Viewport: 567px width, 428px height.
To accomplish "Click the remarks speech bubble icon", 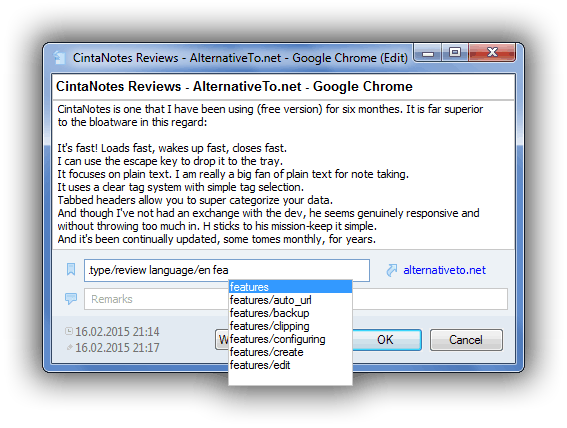I will tap(71, 299).
